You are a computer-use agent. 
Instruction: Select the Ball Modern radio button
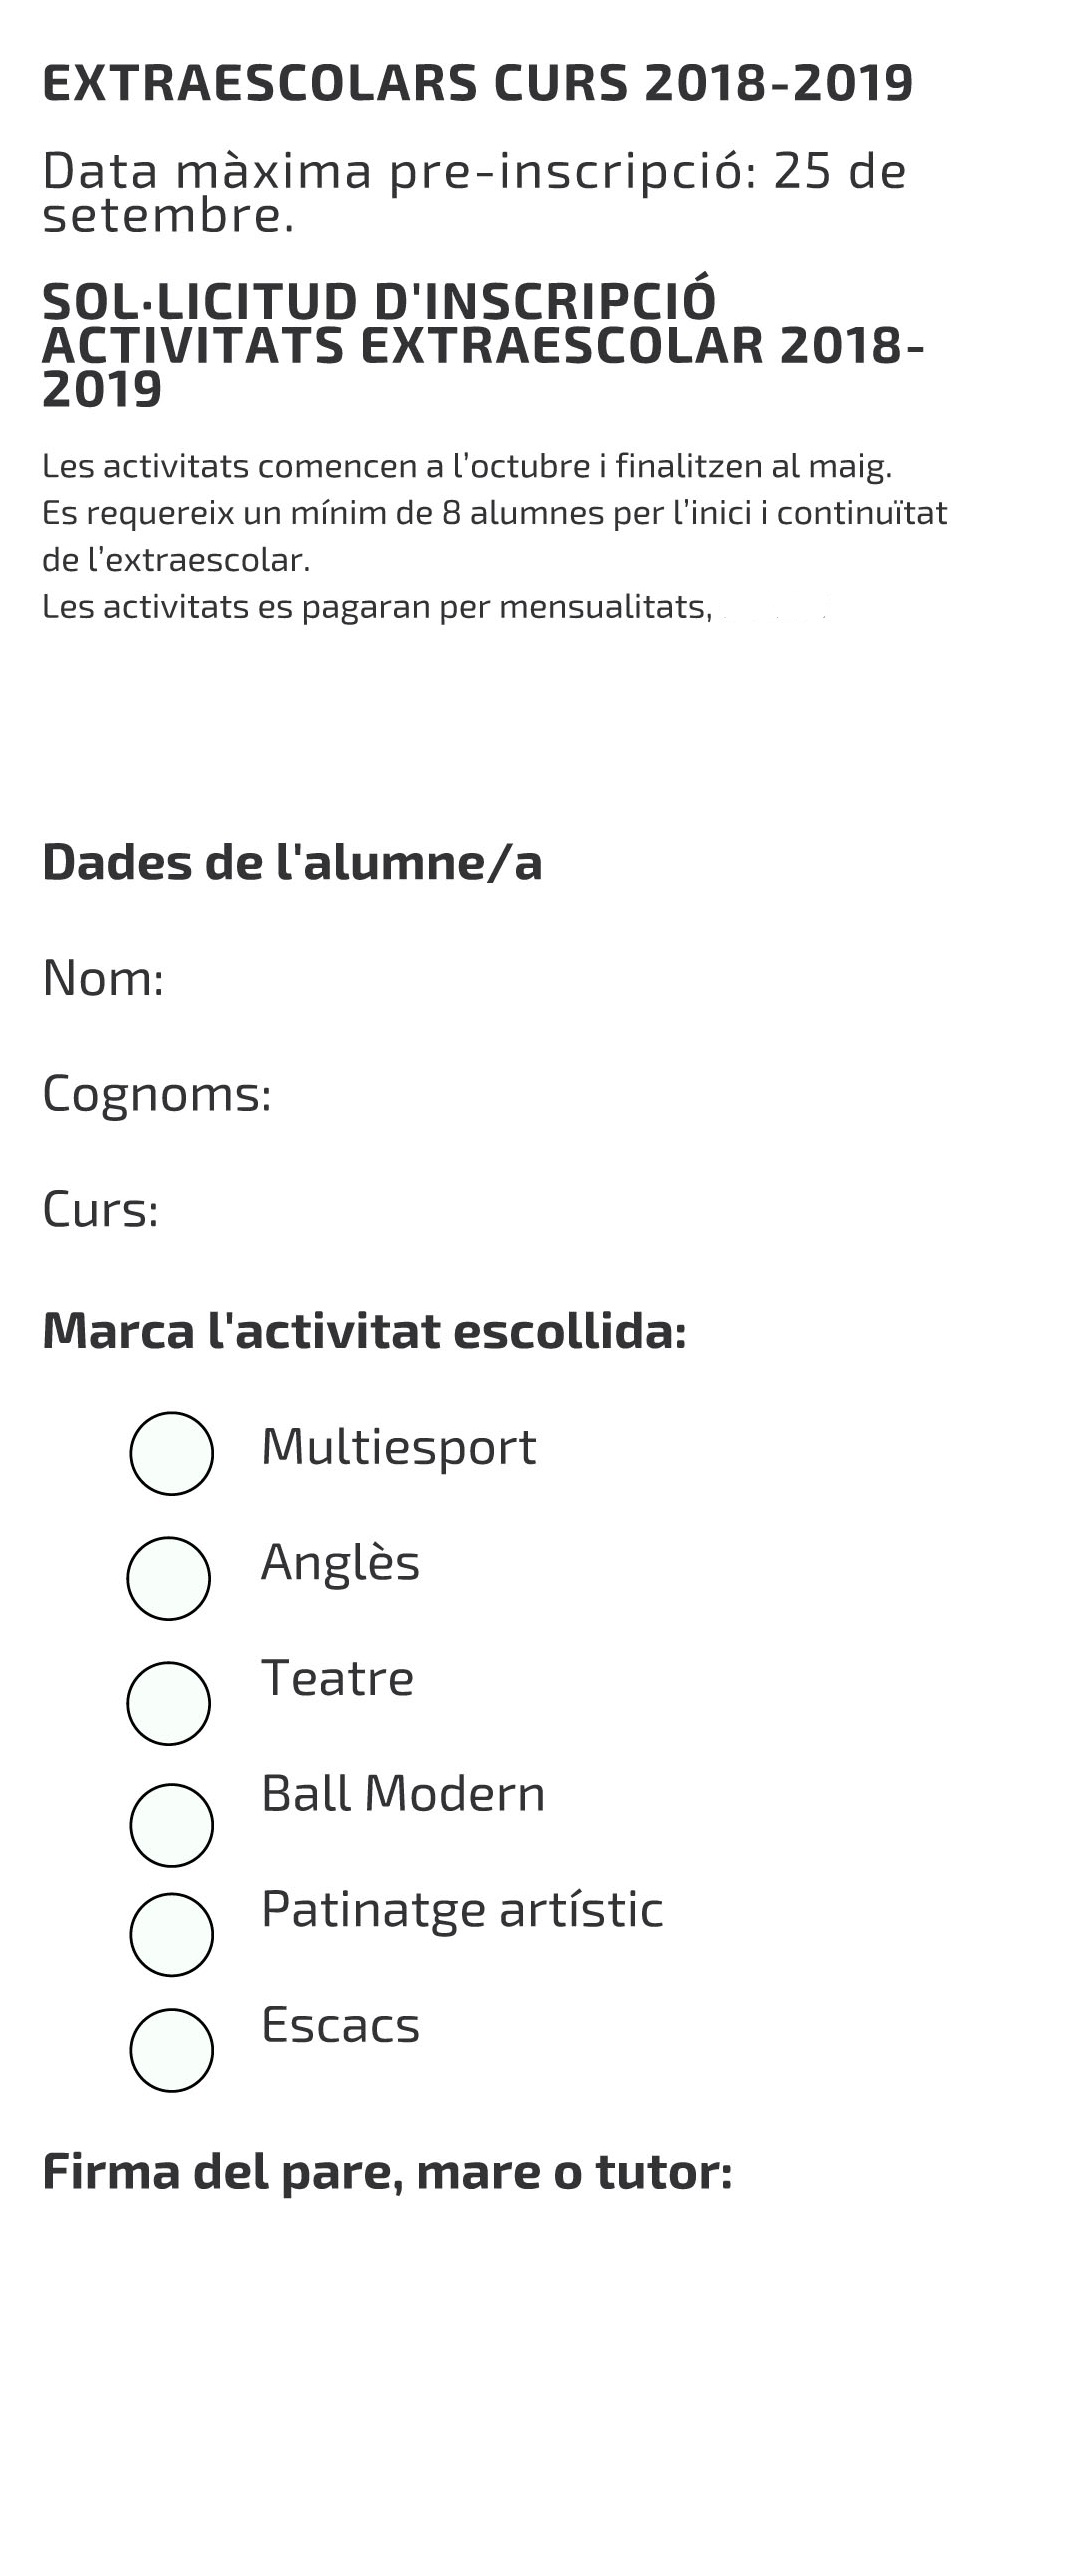pos(171,1825)
